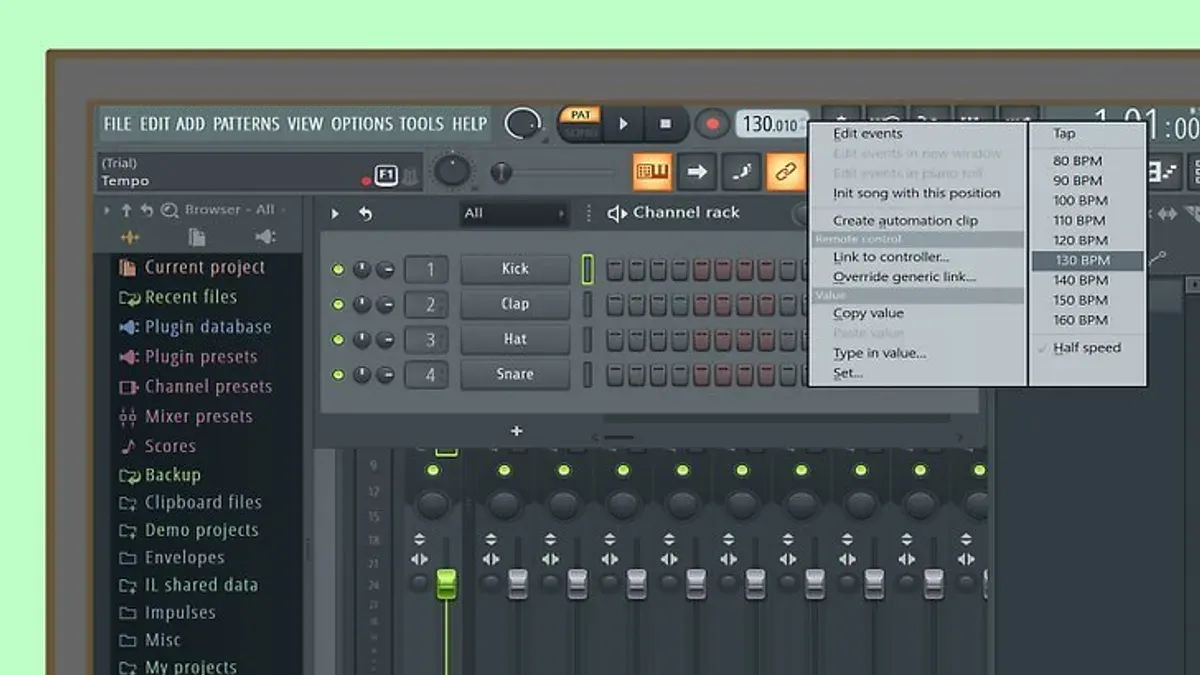Image resolution: width=1200 pixels, height=675 pixels.
Task: Mute the Snare channel green light
Action: click(338, 375)
